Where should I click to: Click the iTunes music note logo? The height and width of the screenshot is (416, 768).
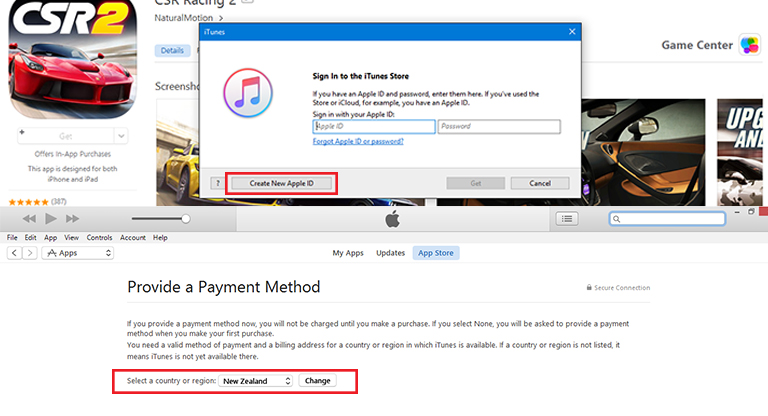click(x=248, y=93)
